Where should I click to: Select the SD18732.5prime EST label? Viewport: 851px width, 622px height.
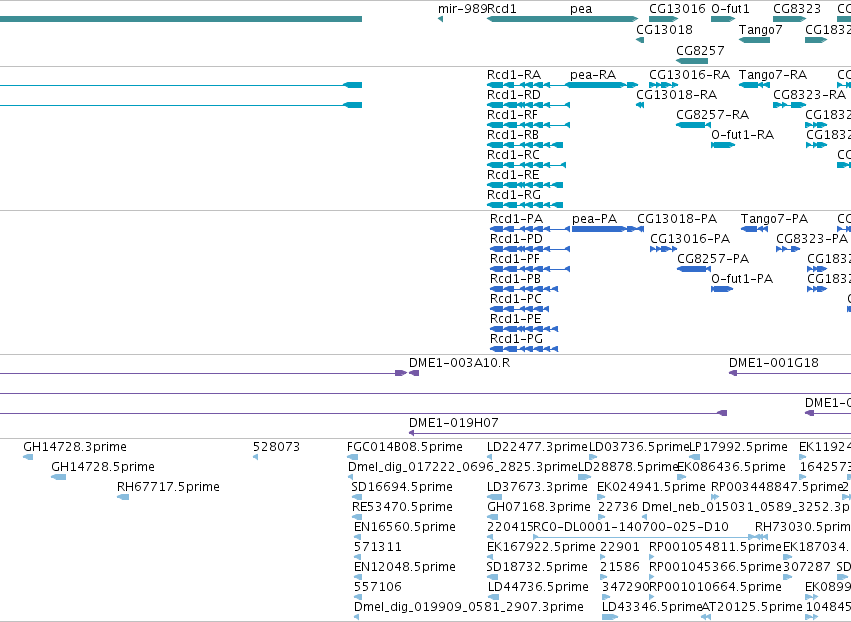[537, 567]
